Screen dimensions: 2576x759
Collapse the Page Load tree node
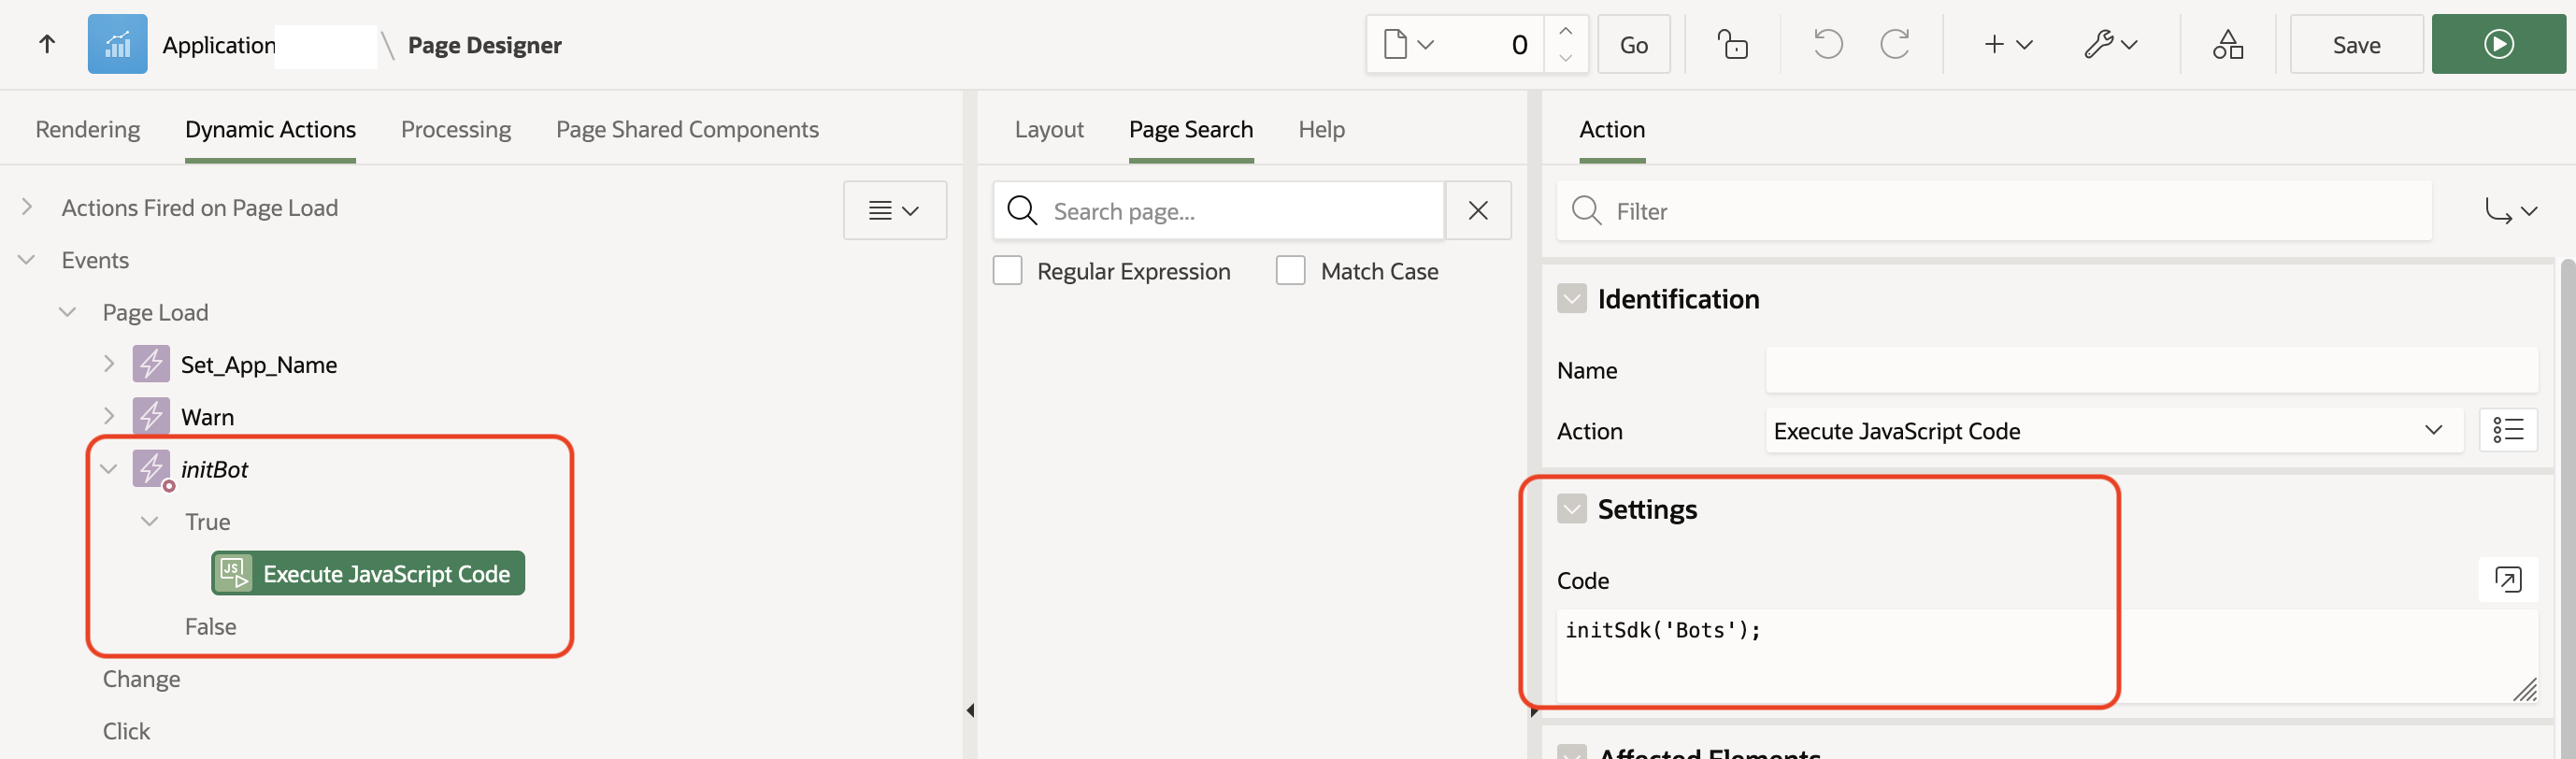coord(68,312)
